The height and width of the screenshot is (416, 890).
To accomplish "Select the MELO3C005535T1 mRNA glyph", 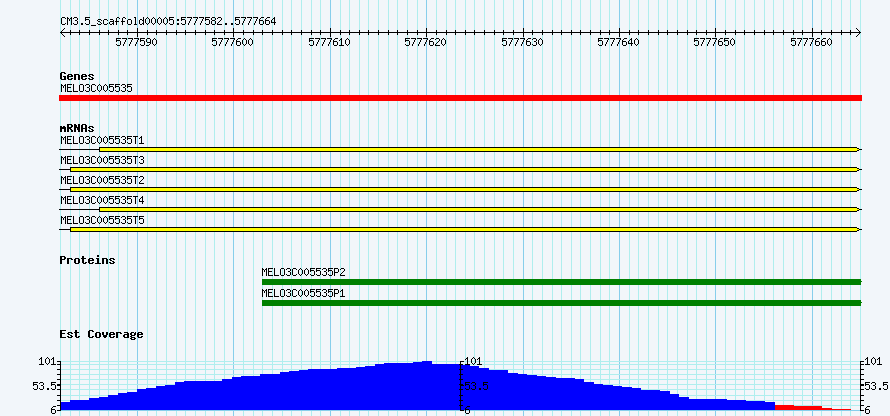I will pyautogui.click(x=460, y=149).
